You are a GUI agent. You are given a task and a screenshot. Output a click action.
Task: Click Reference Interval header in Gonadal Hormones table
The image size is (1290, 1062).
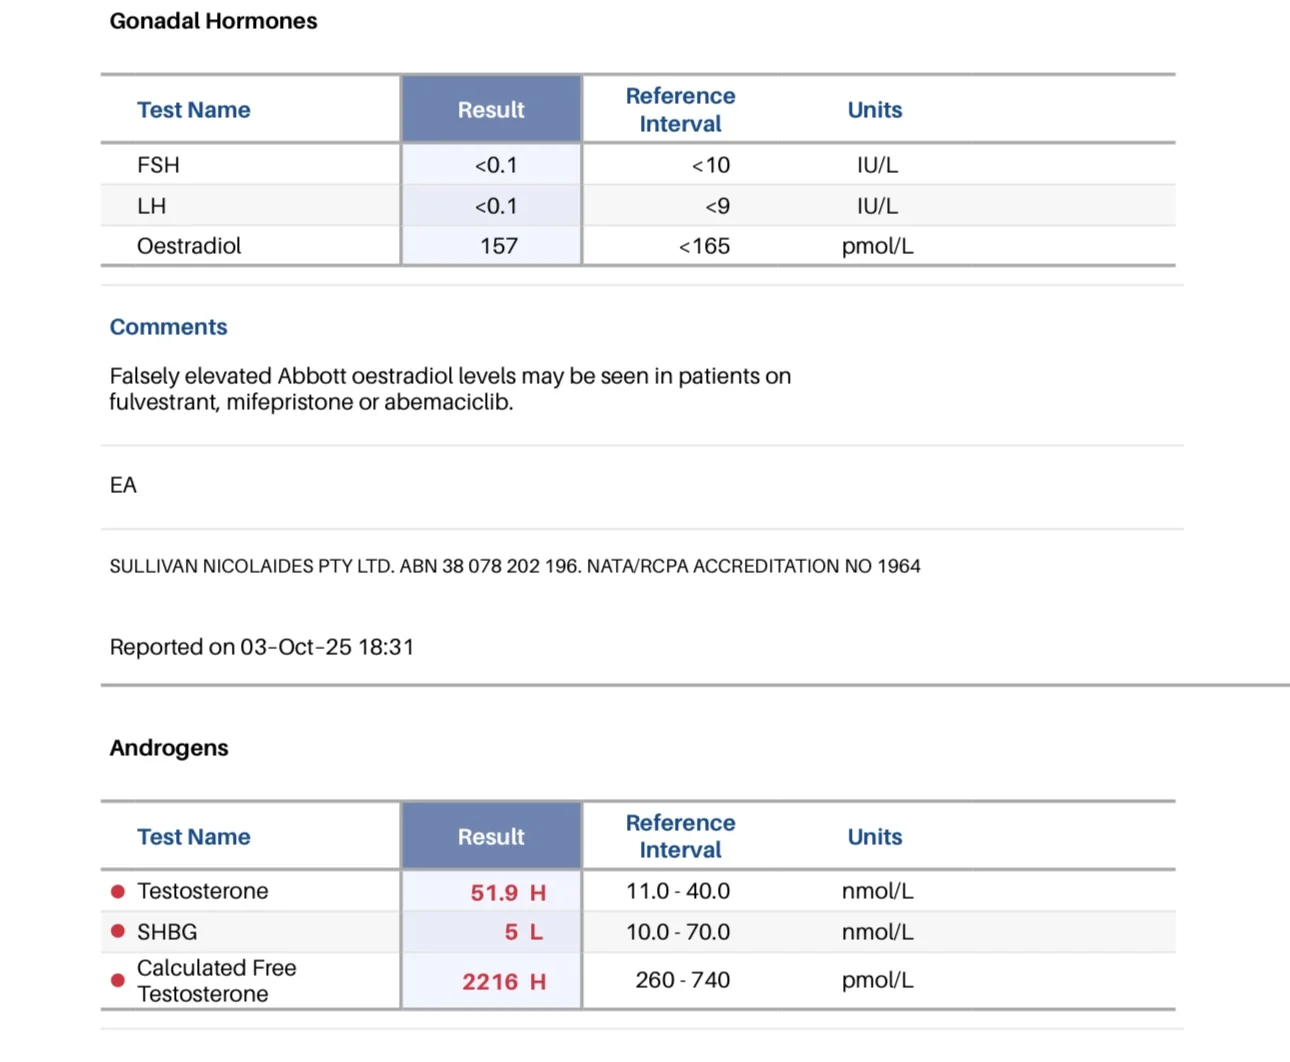(x=680, y=110)
